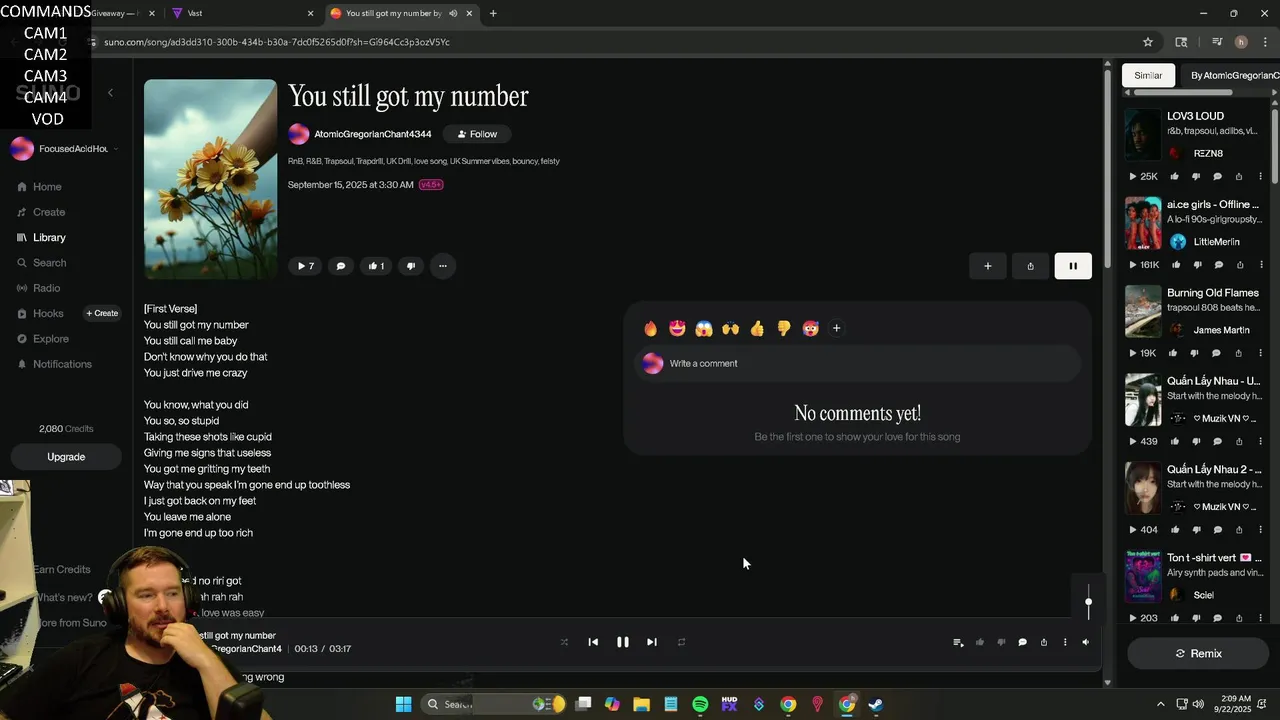
Task: Open the Burning Old Flames thumbnail
Action: point(1143,311)
